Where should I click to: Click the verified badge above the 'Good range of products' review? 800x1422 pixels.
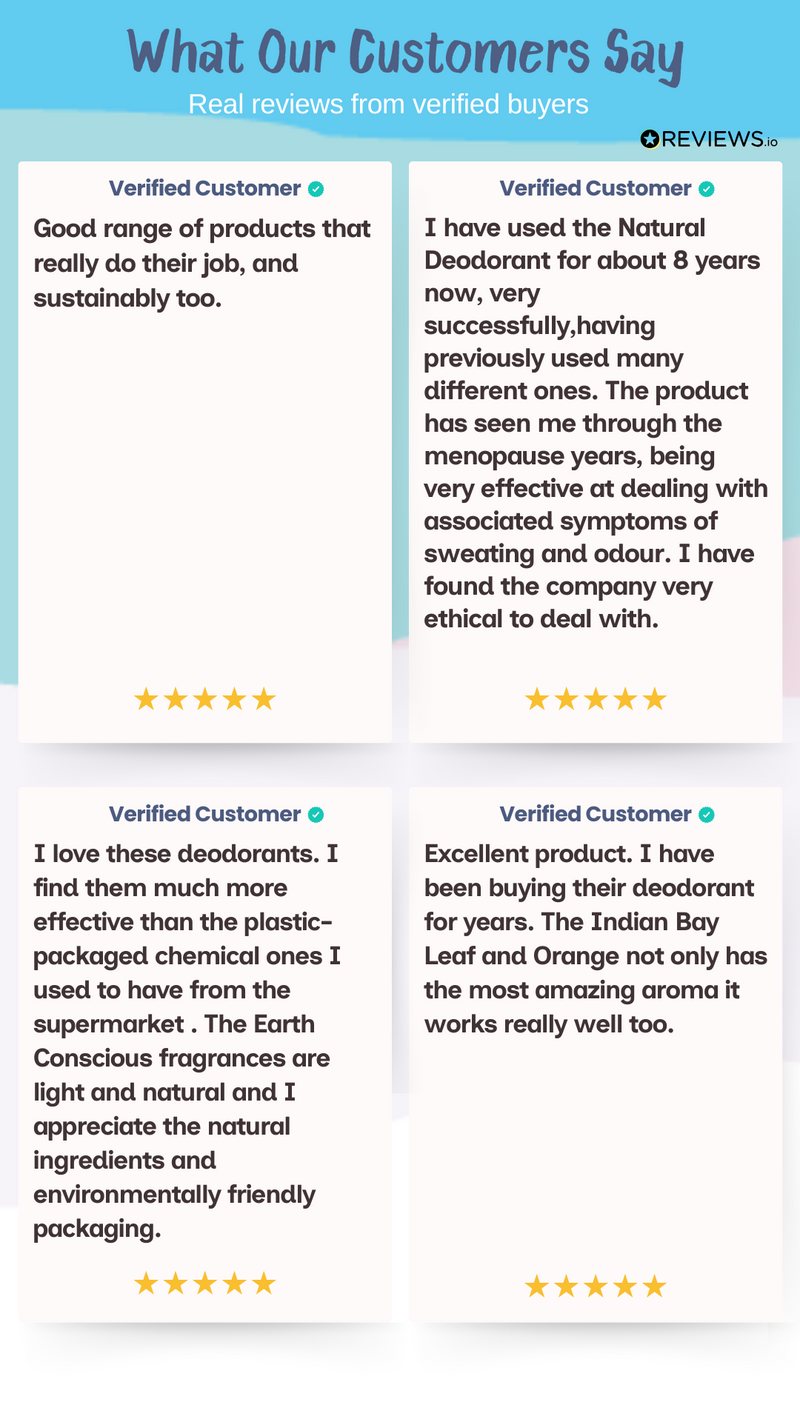tap(316, 189)
